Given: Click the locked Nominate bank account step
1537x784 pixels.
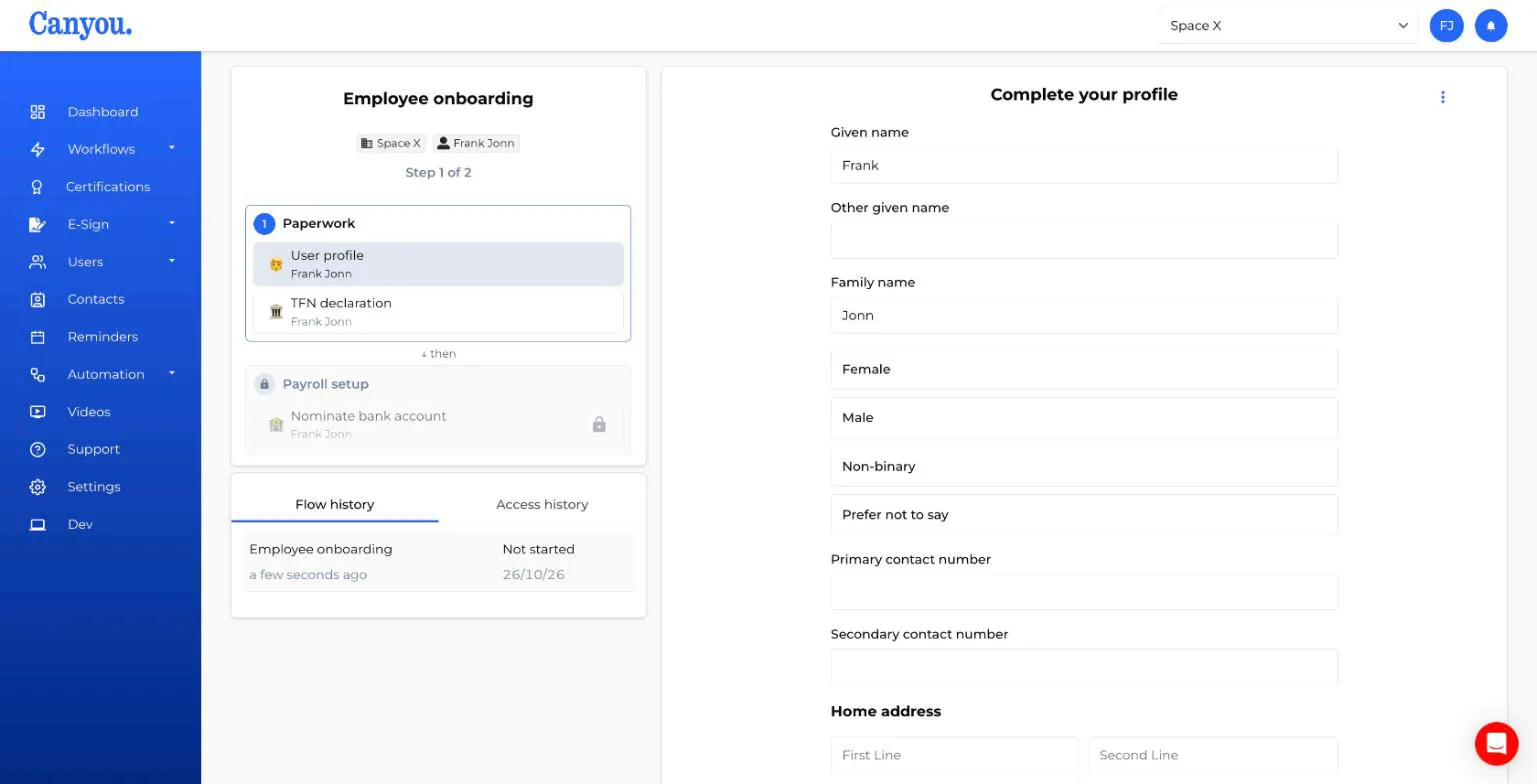Looking at the screenshot, I should coord(438,424).
